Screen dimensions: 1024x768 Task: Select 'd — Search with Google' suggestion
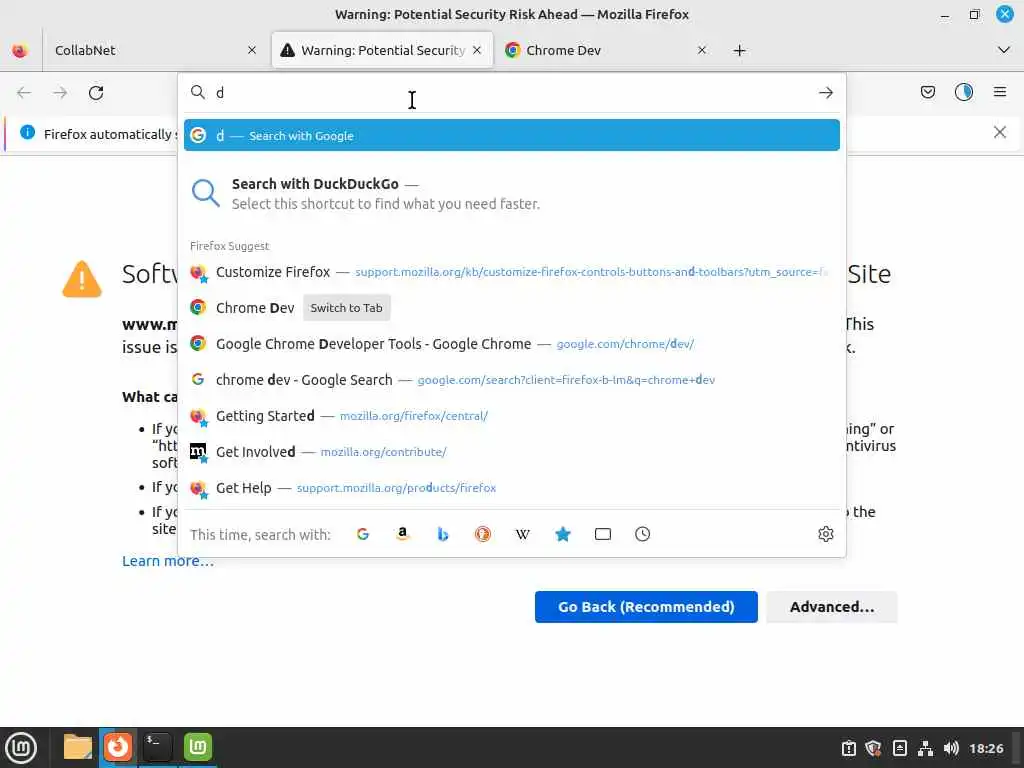click(511, 135)
